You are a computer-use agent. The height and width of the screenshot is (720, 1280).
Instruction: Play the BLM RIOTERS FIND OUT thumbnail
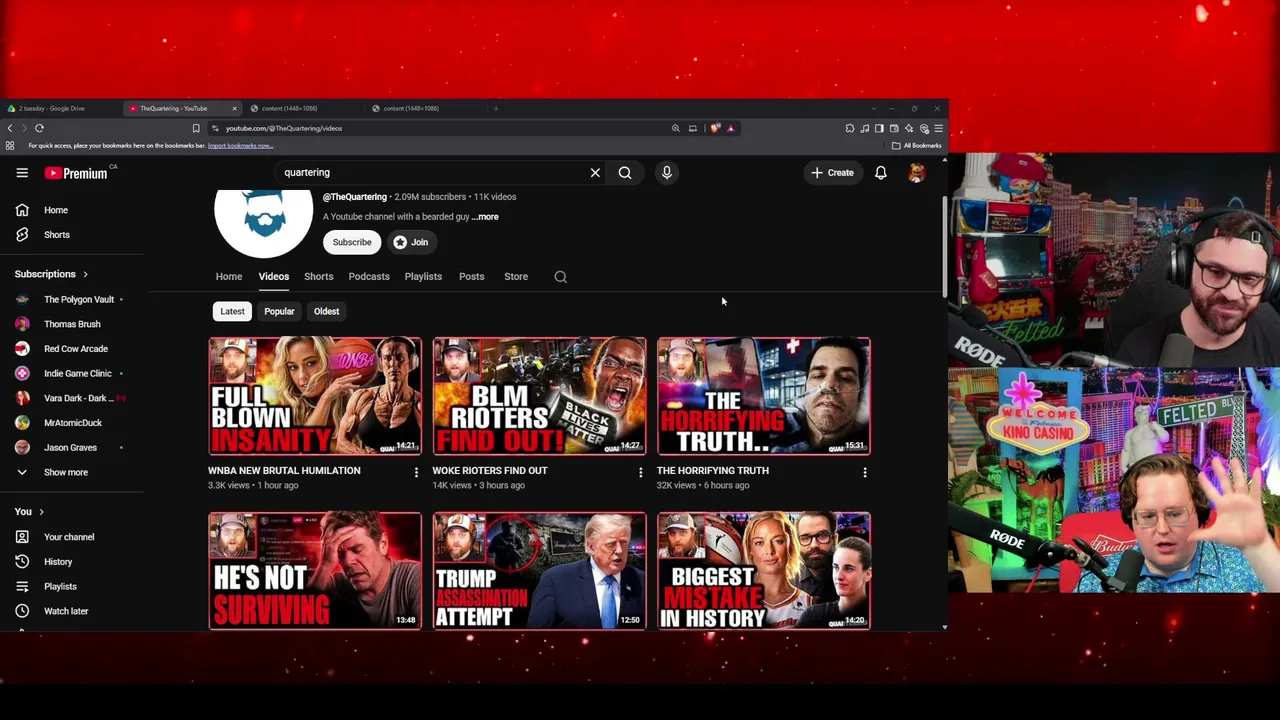539,396
